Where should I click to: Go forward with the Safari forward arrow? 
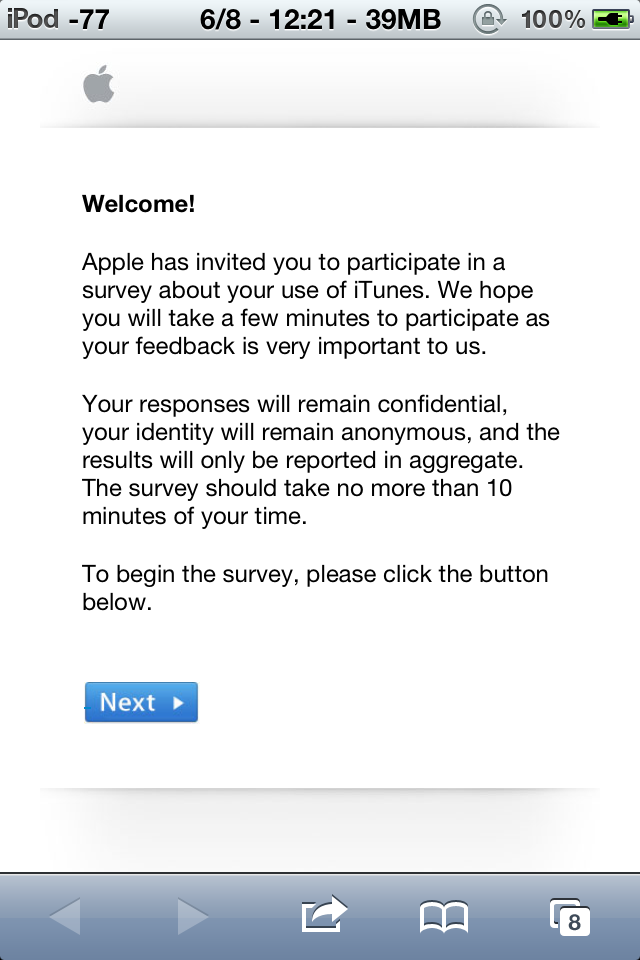click(x=193, y=916)
